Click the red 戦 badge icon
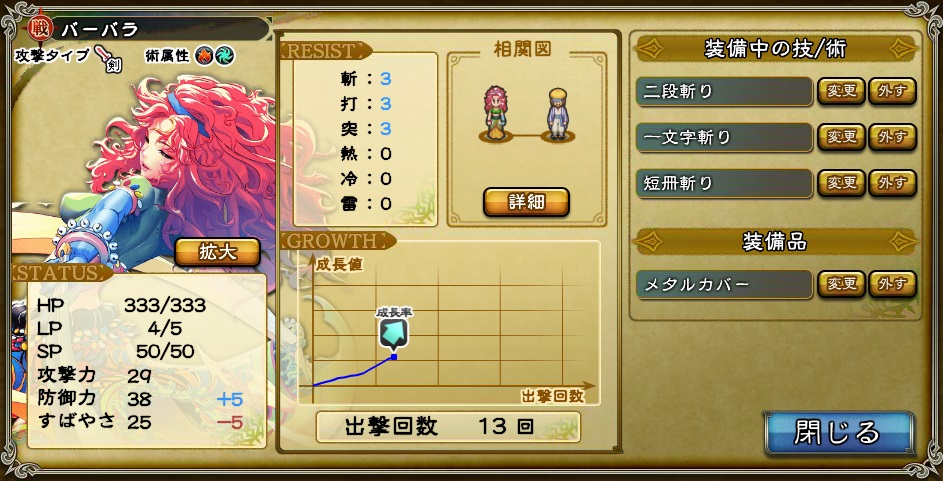 coord(41,28)
